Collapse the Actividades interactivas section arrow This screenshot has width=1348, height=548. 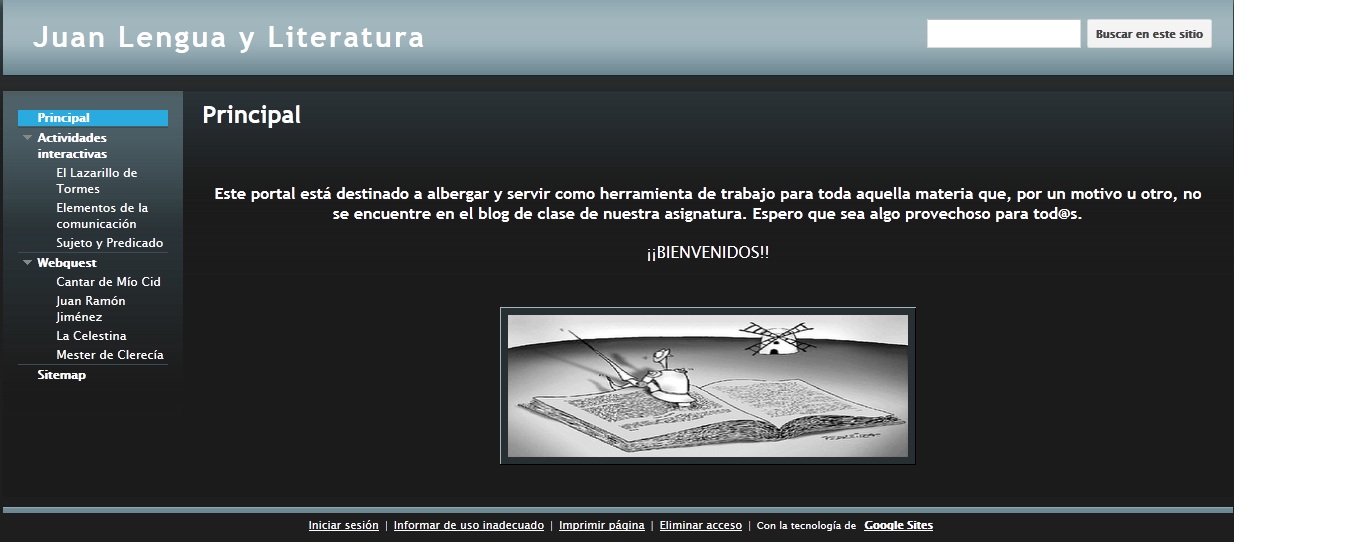point(28,138)
